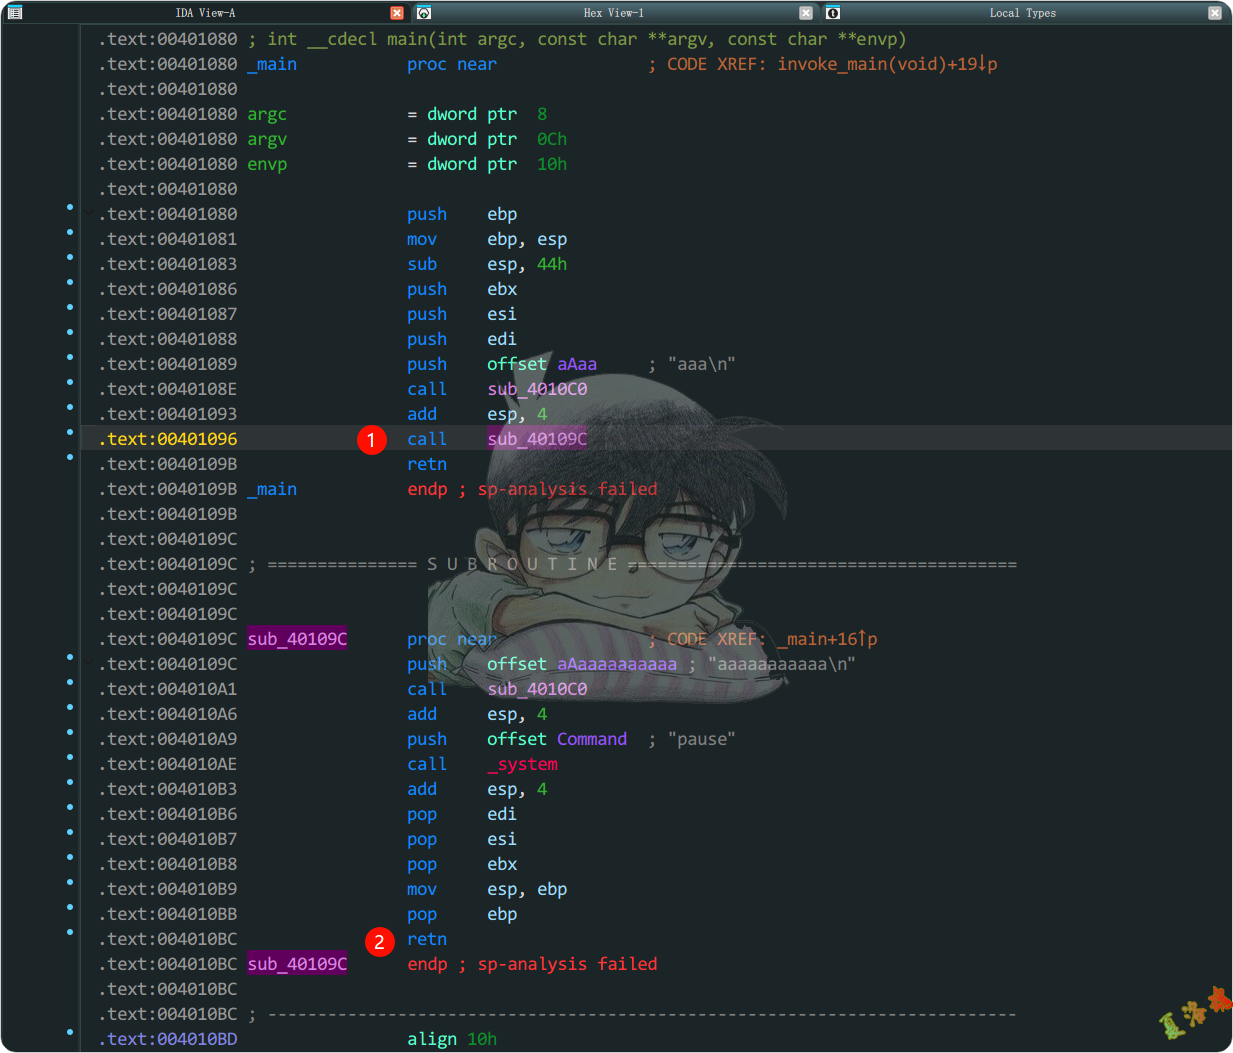Click the red marker numbered 2

(379, 941)
